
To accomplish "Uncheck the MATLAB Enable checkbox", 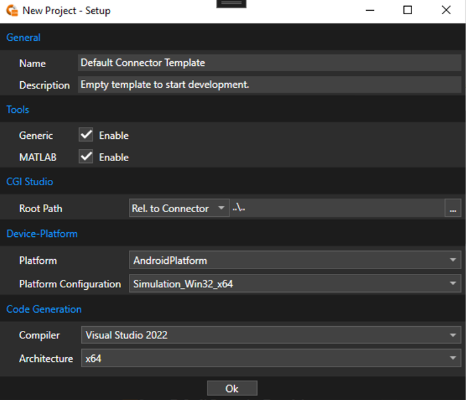I will (86, 157).
